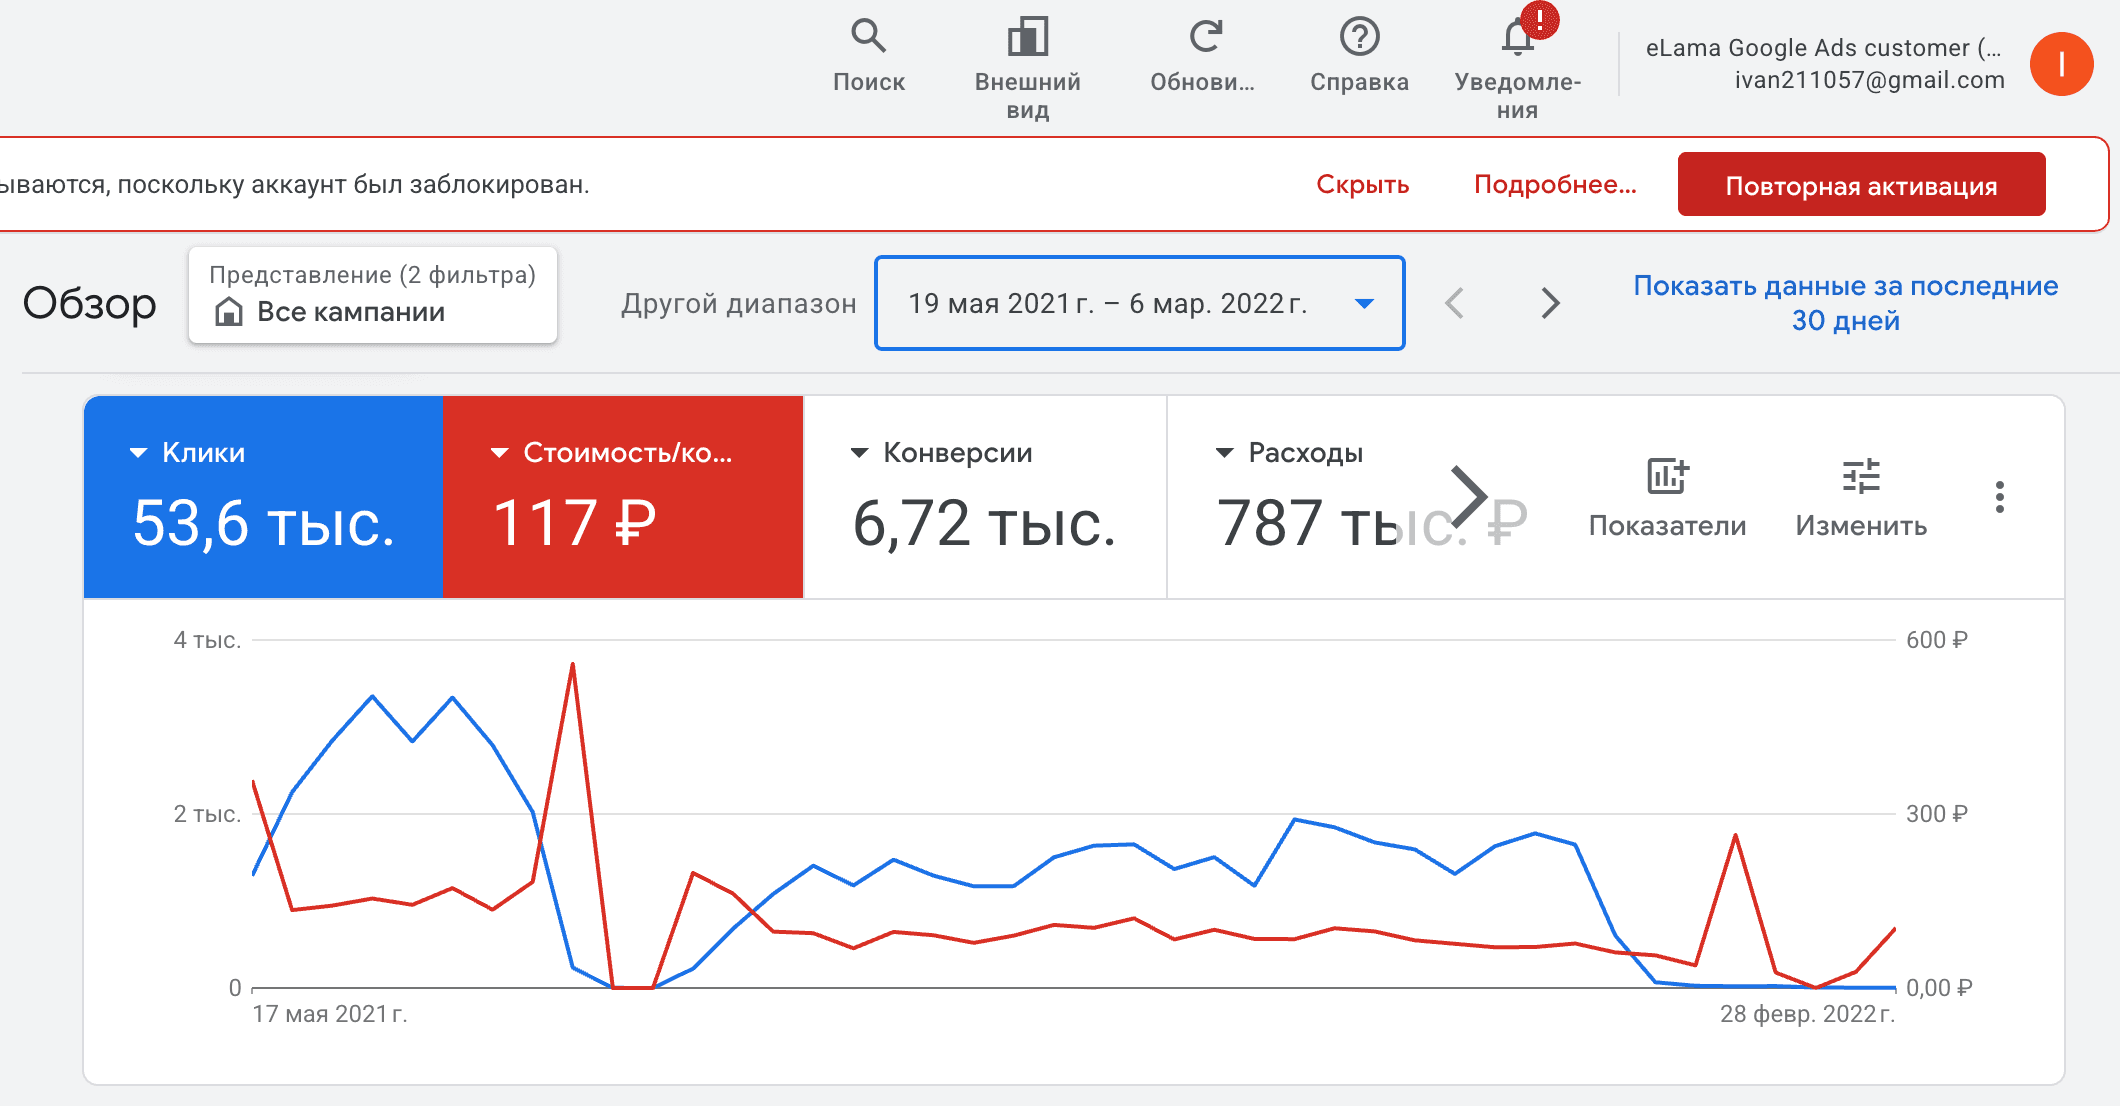2120x1106 pixels.
Task: Click the ivan211057@gmail.com account email
Action: pyautogui.click(x=1869, y=80)
